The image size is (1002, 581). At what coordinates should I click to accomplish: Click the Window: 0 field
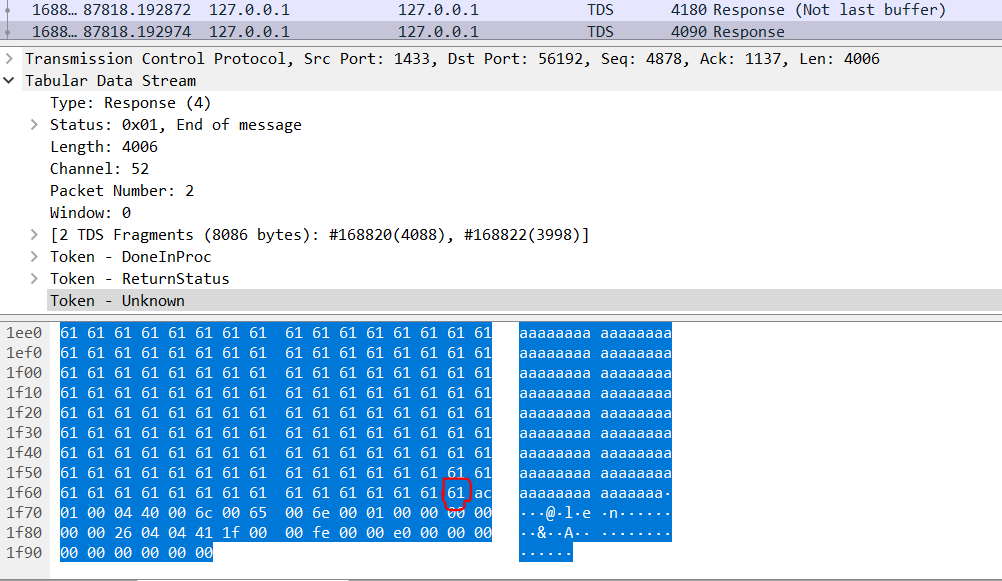click(90, 213)
